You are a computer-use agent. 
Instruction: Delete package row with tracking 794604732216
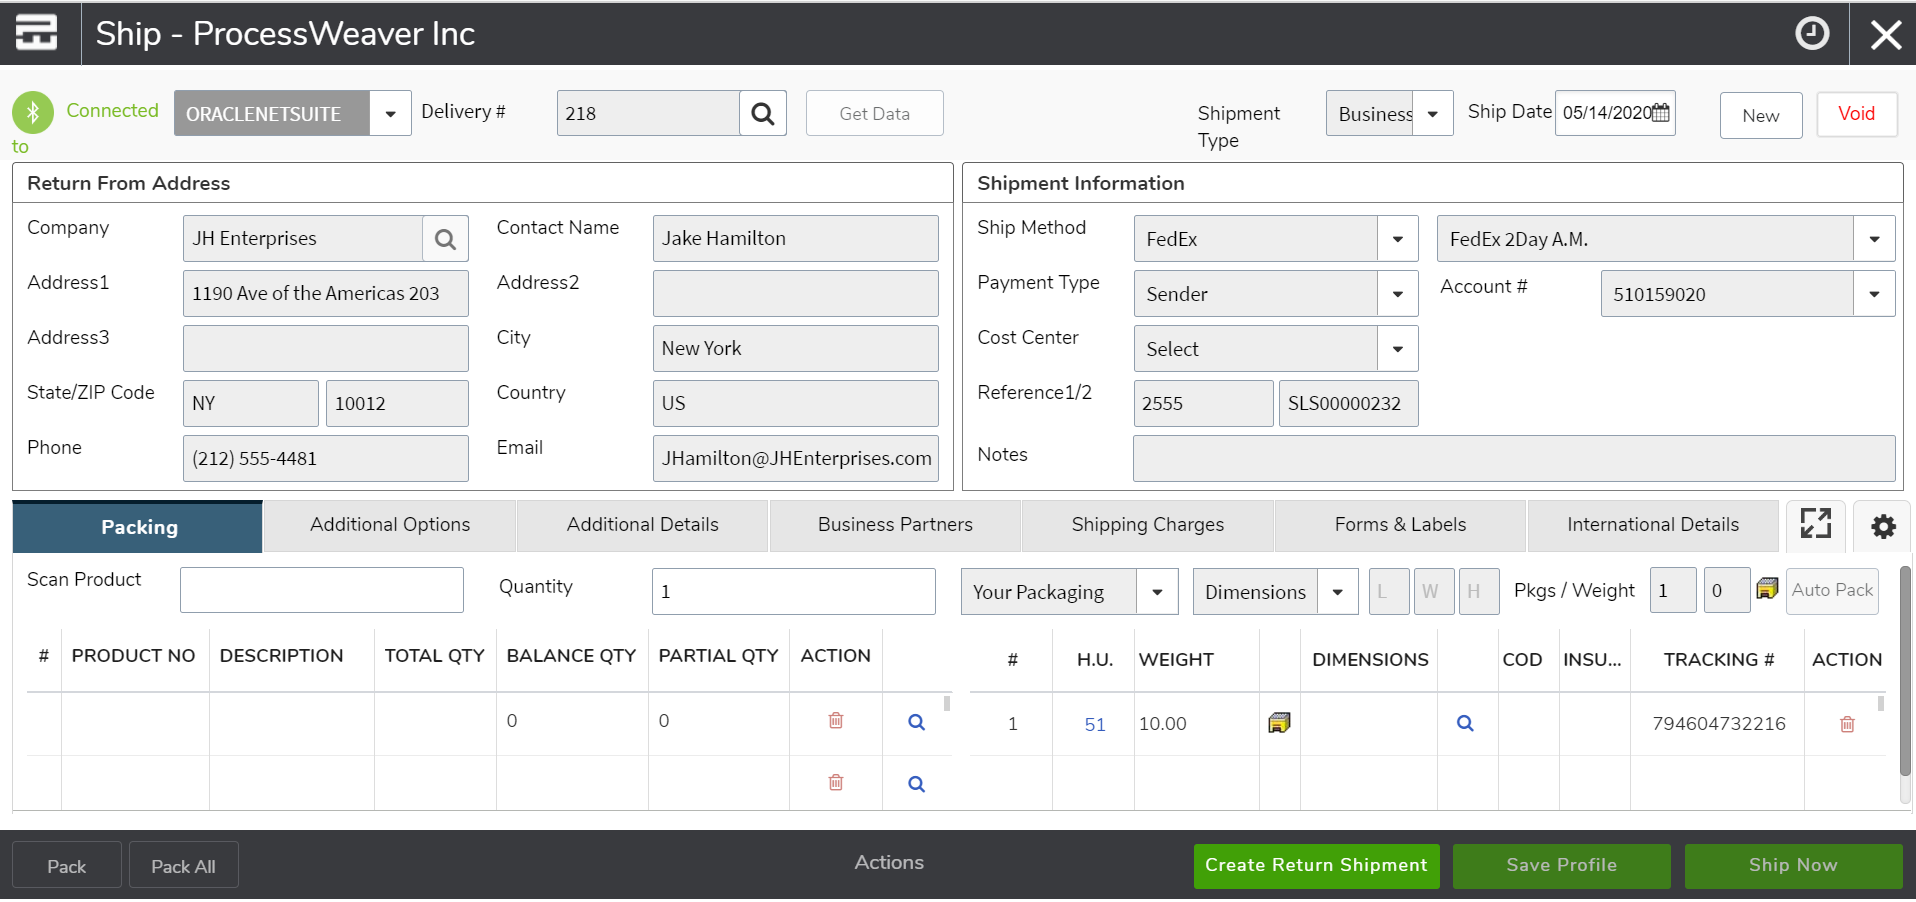coord(1846,724)
